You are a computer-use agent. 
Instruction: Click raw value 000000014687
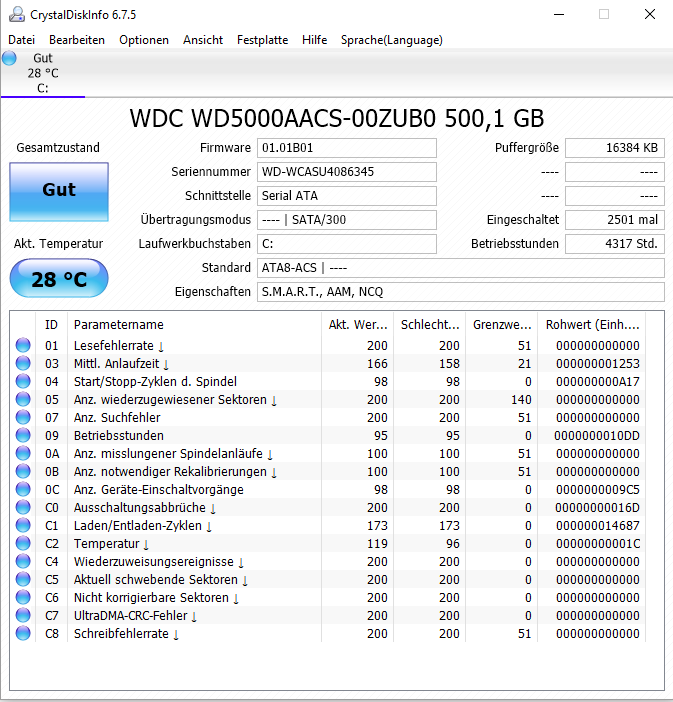(x=598, y=526)
